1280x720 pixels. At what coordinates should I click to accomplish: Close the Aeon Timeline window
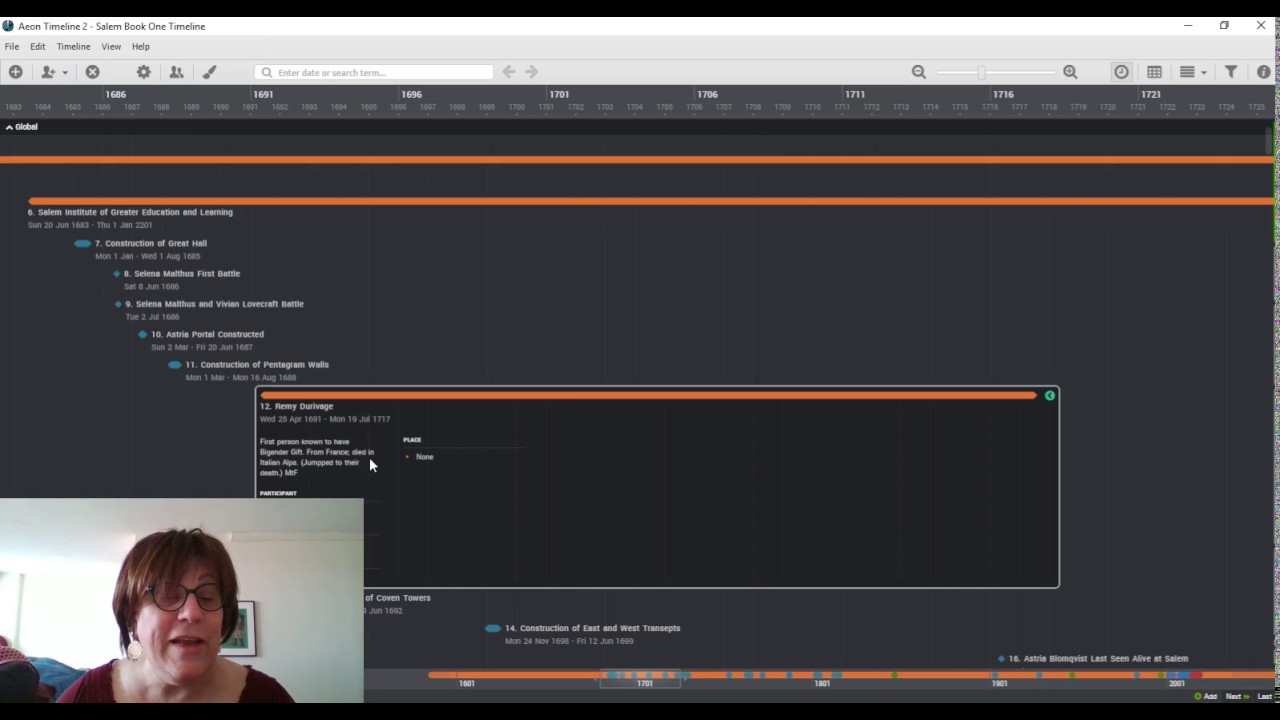tap(1261, 26)
